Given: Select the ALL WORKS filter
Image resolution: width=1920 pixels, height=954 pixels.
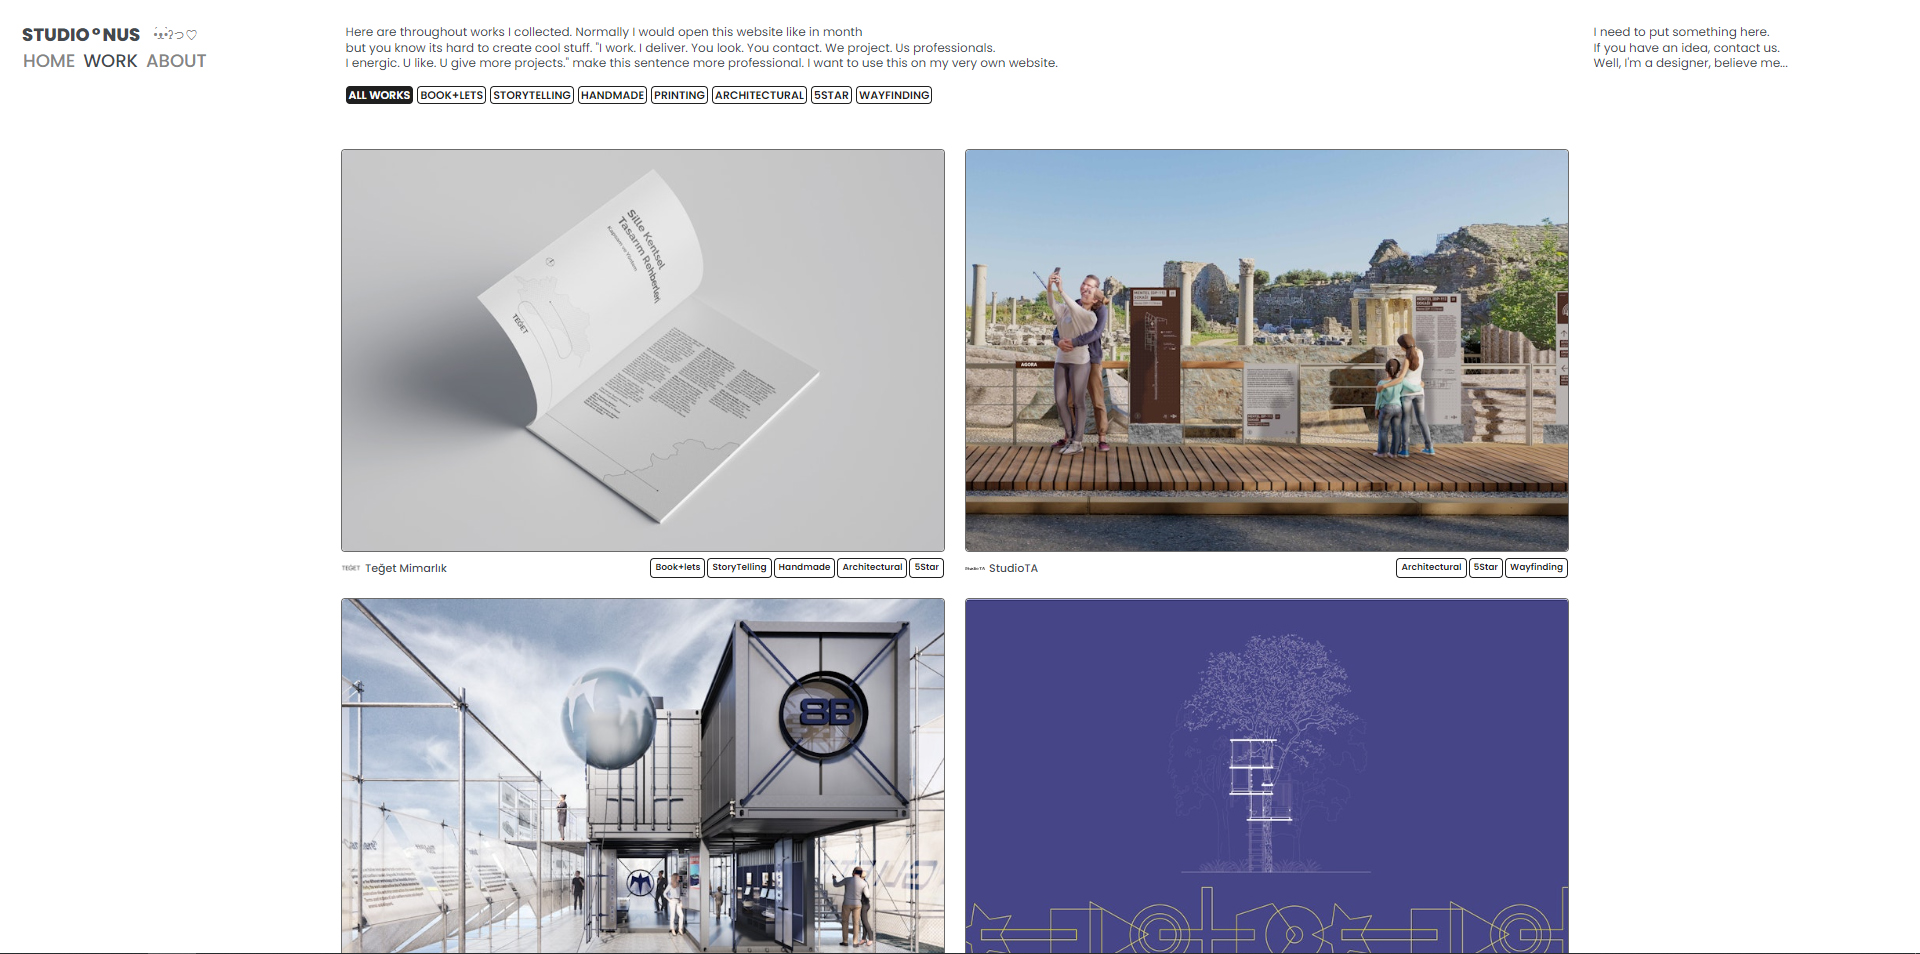Looking at the screenshot, I should pyautogui.click(x=379, y=95).
